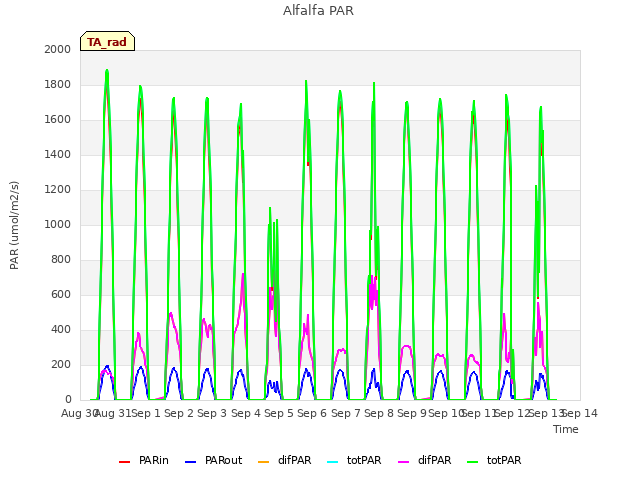Select totPAR label beside the cyan swatch
640x480 pixels.
(364, 460)
